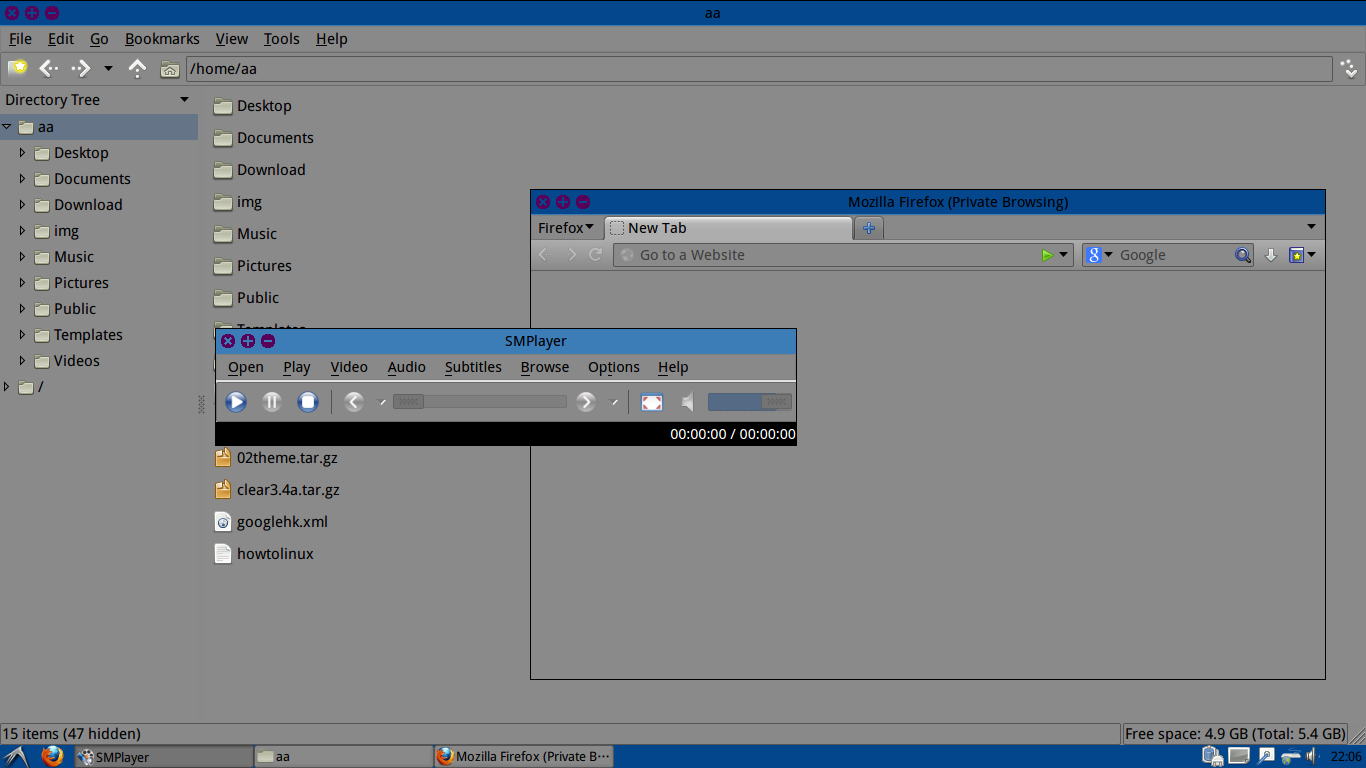Open the file manager Edit menu
Screen dimensions: 1366x768
[x=61, y=39]
